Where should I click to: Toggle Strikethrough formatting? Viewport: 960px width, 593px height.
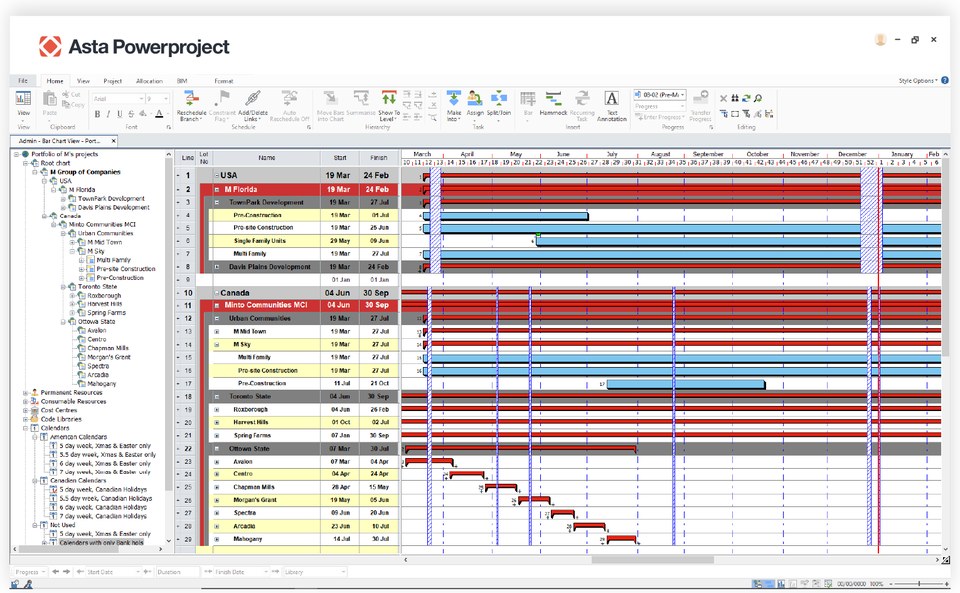[x=131, y=114]
